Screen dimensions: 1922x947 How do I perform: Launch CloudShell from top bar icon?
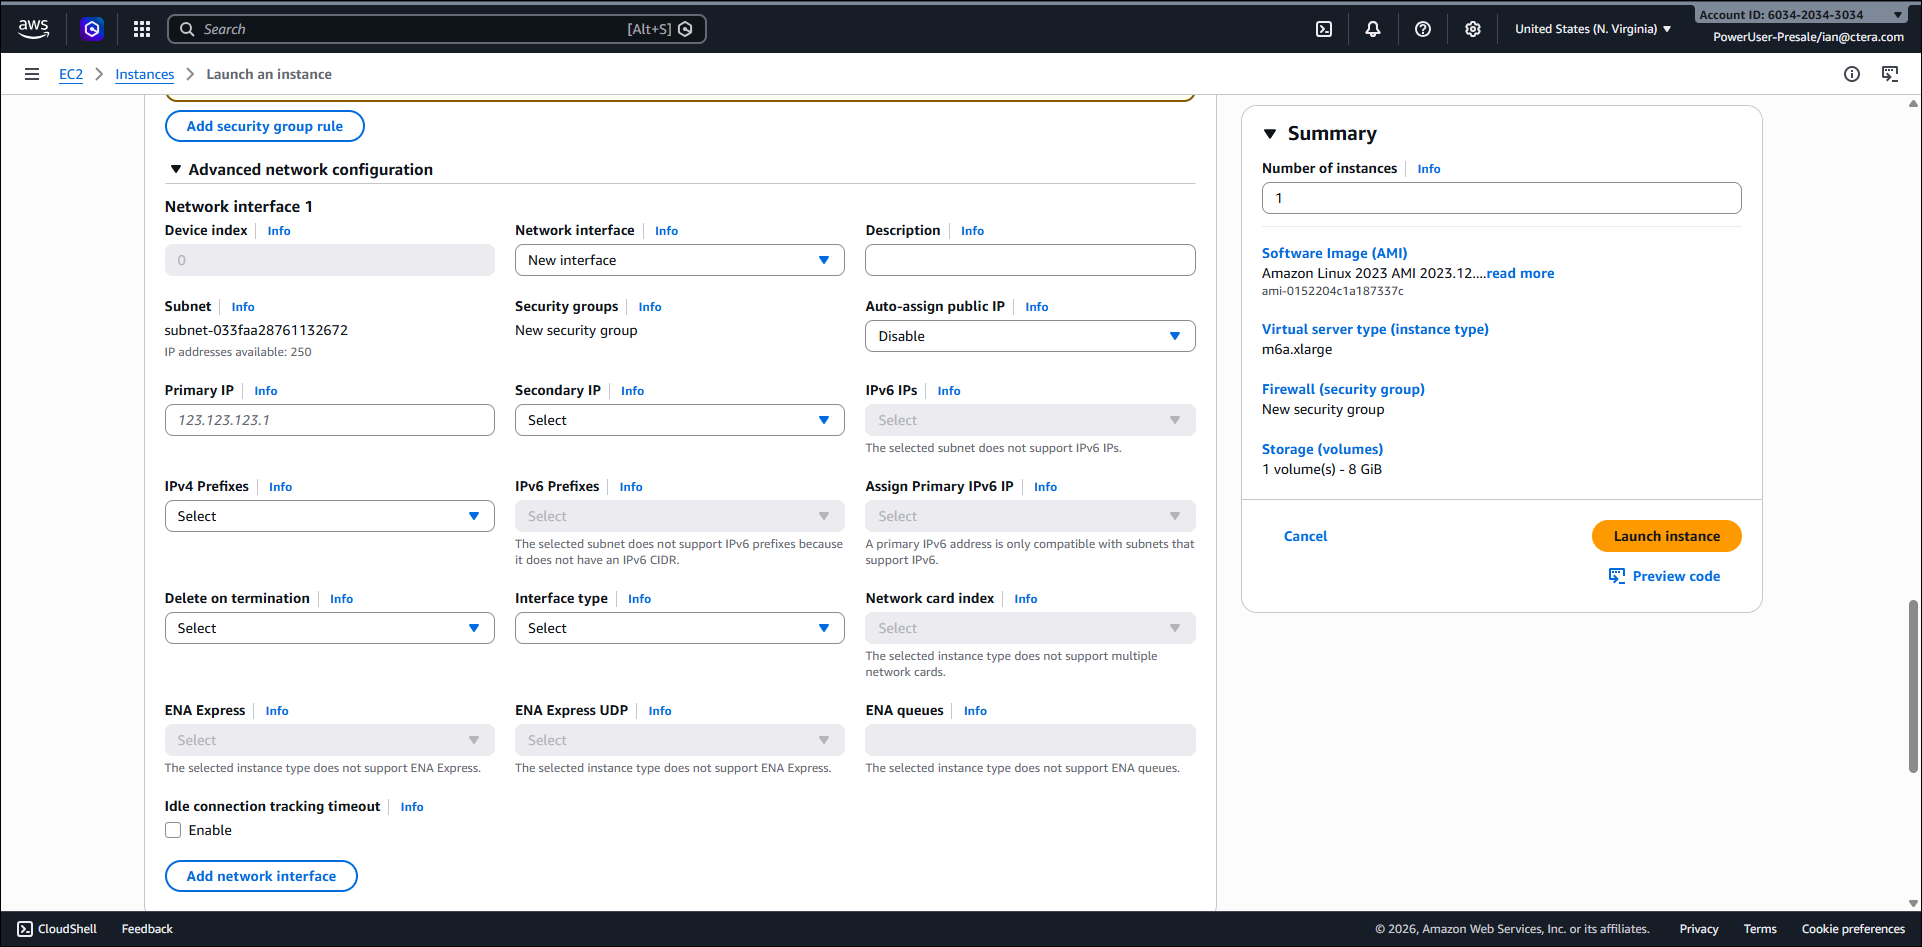click(1324, 29)
